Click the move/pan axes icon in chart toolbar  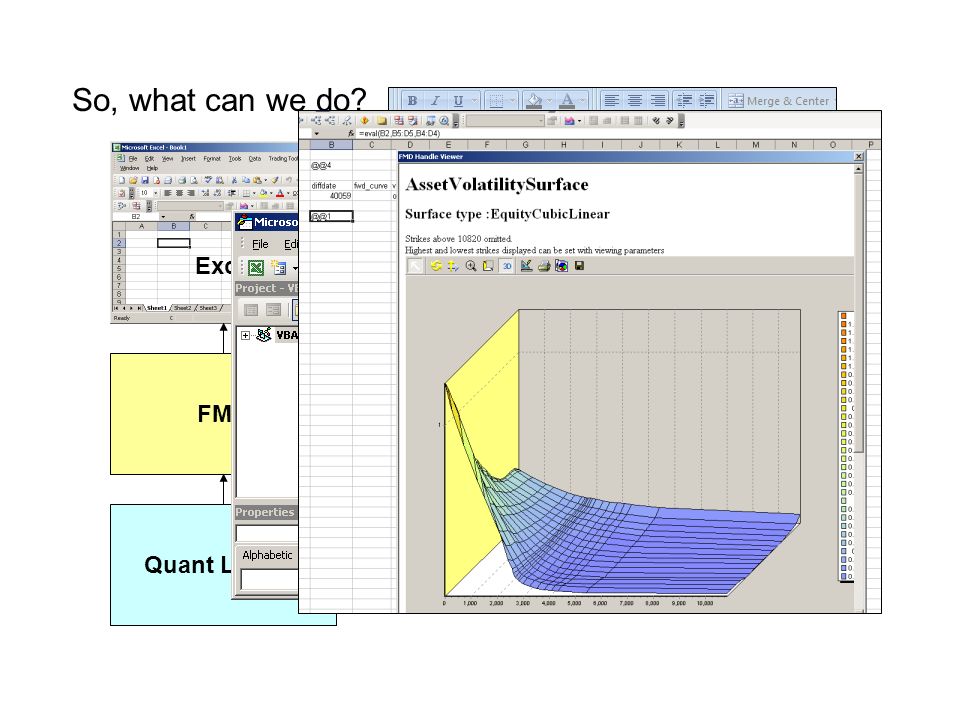(x=453, y=266)
